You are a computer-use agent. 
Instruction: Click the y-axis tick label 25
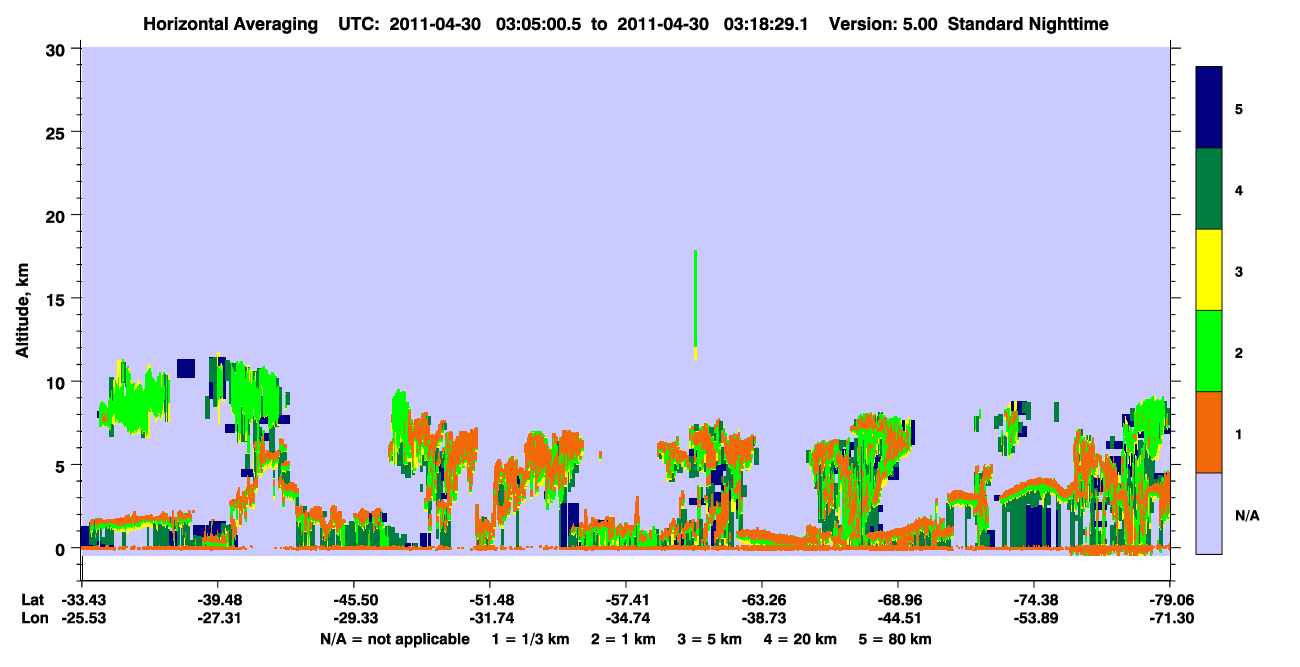click(57, 132)
